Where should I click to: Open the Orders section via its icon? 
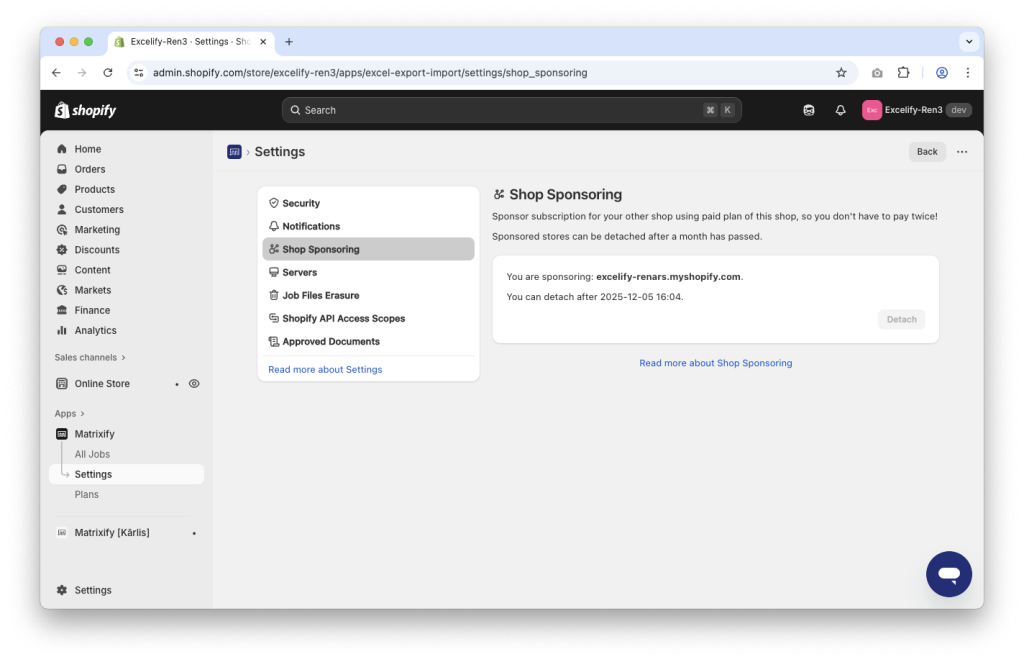62,169
